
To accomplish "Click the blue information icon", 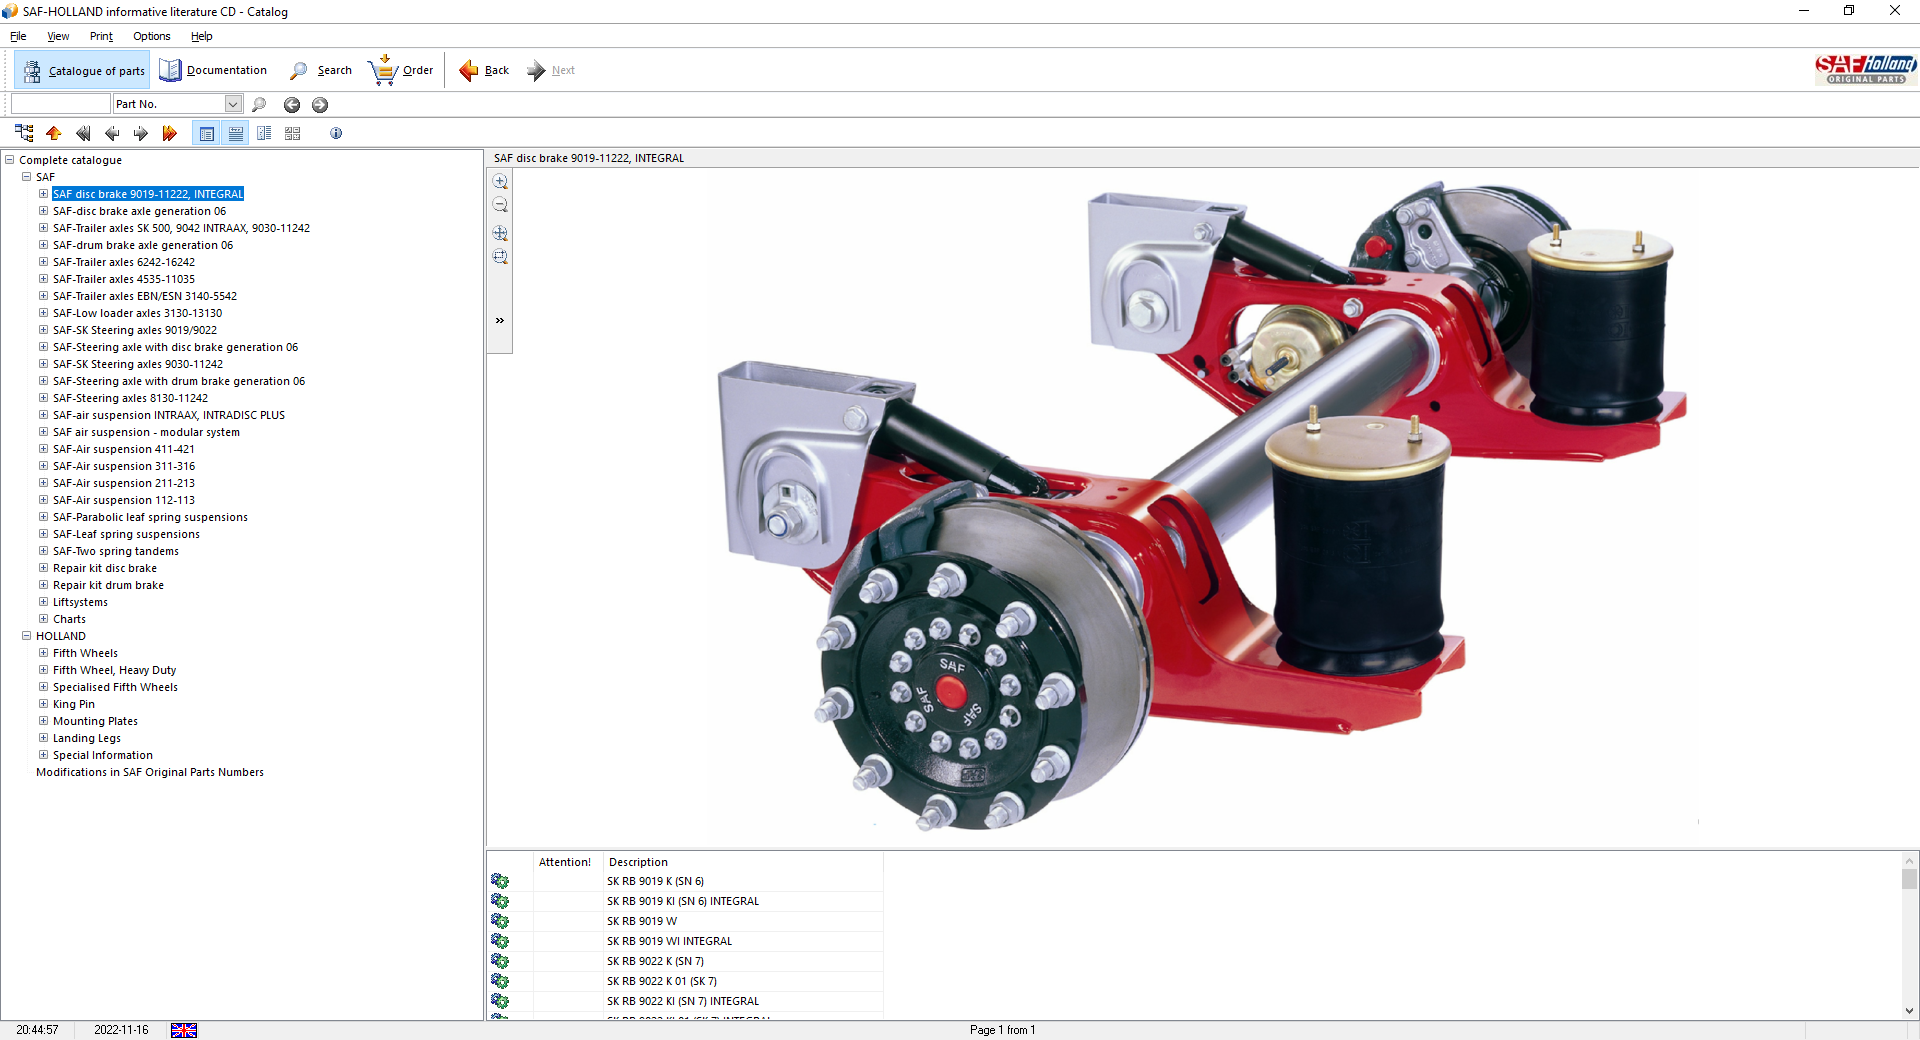I will (336, 133).
